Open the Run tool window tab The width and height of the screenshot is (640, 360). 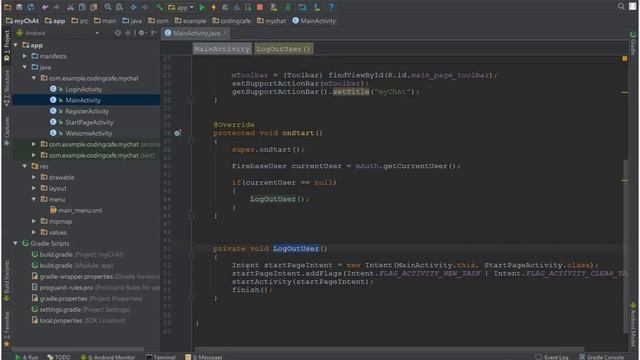point(27,357)
